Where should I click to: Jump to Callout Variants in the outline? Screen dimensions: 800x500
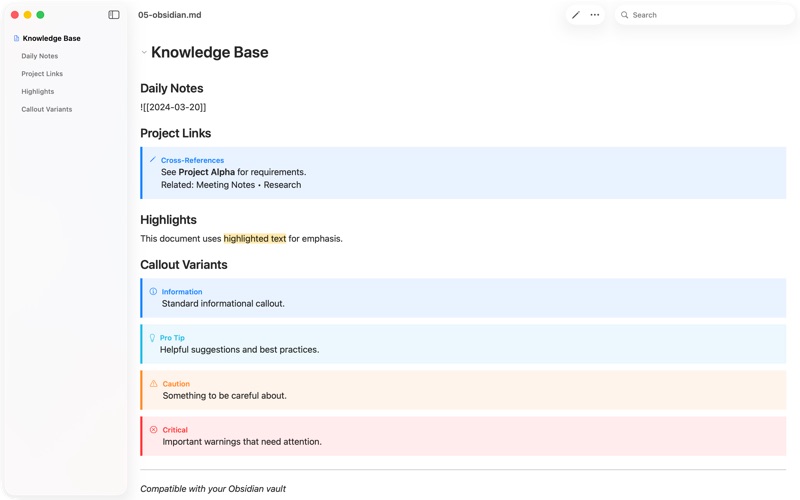pos(46,109)
